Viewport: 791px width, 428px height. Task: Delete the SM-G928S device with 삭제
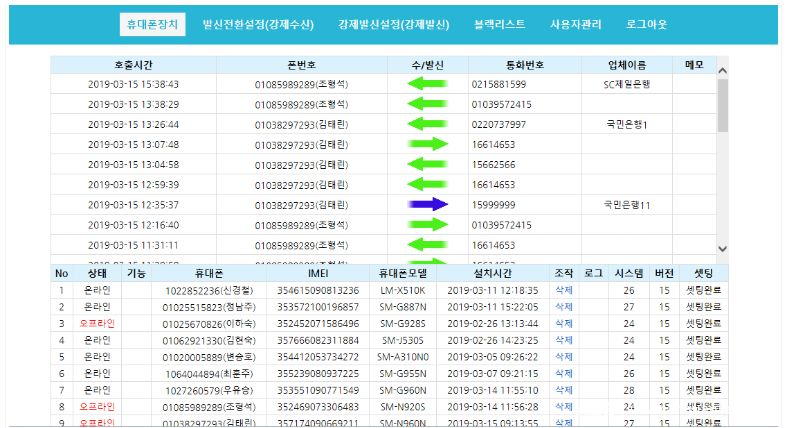point(563,324)
